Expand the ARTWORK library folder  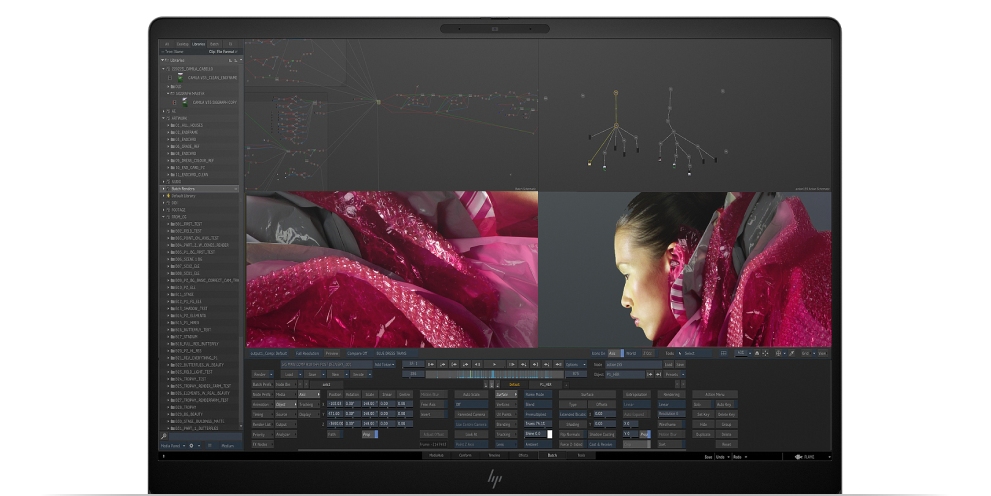click(164, 118)
